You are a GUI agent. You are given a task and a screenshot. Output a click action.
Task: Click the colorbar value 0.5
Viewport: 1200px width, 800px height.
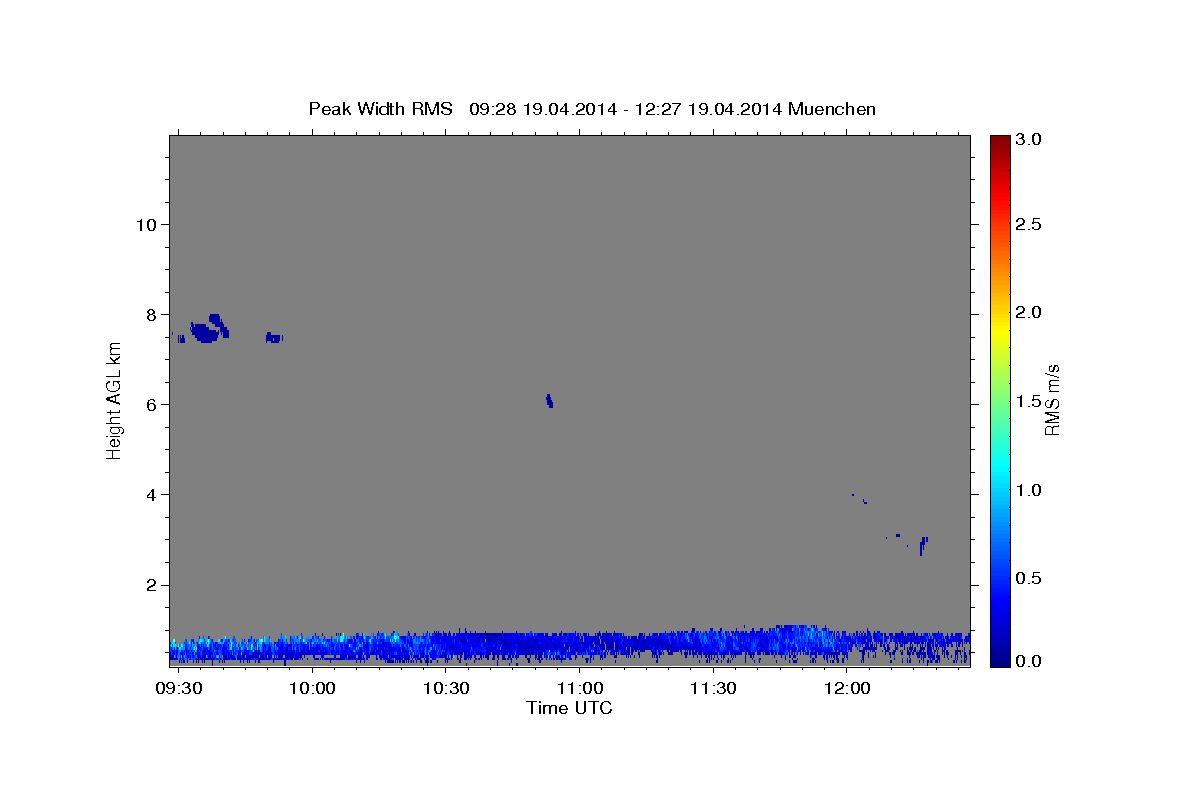(x=1029, y=578)
